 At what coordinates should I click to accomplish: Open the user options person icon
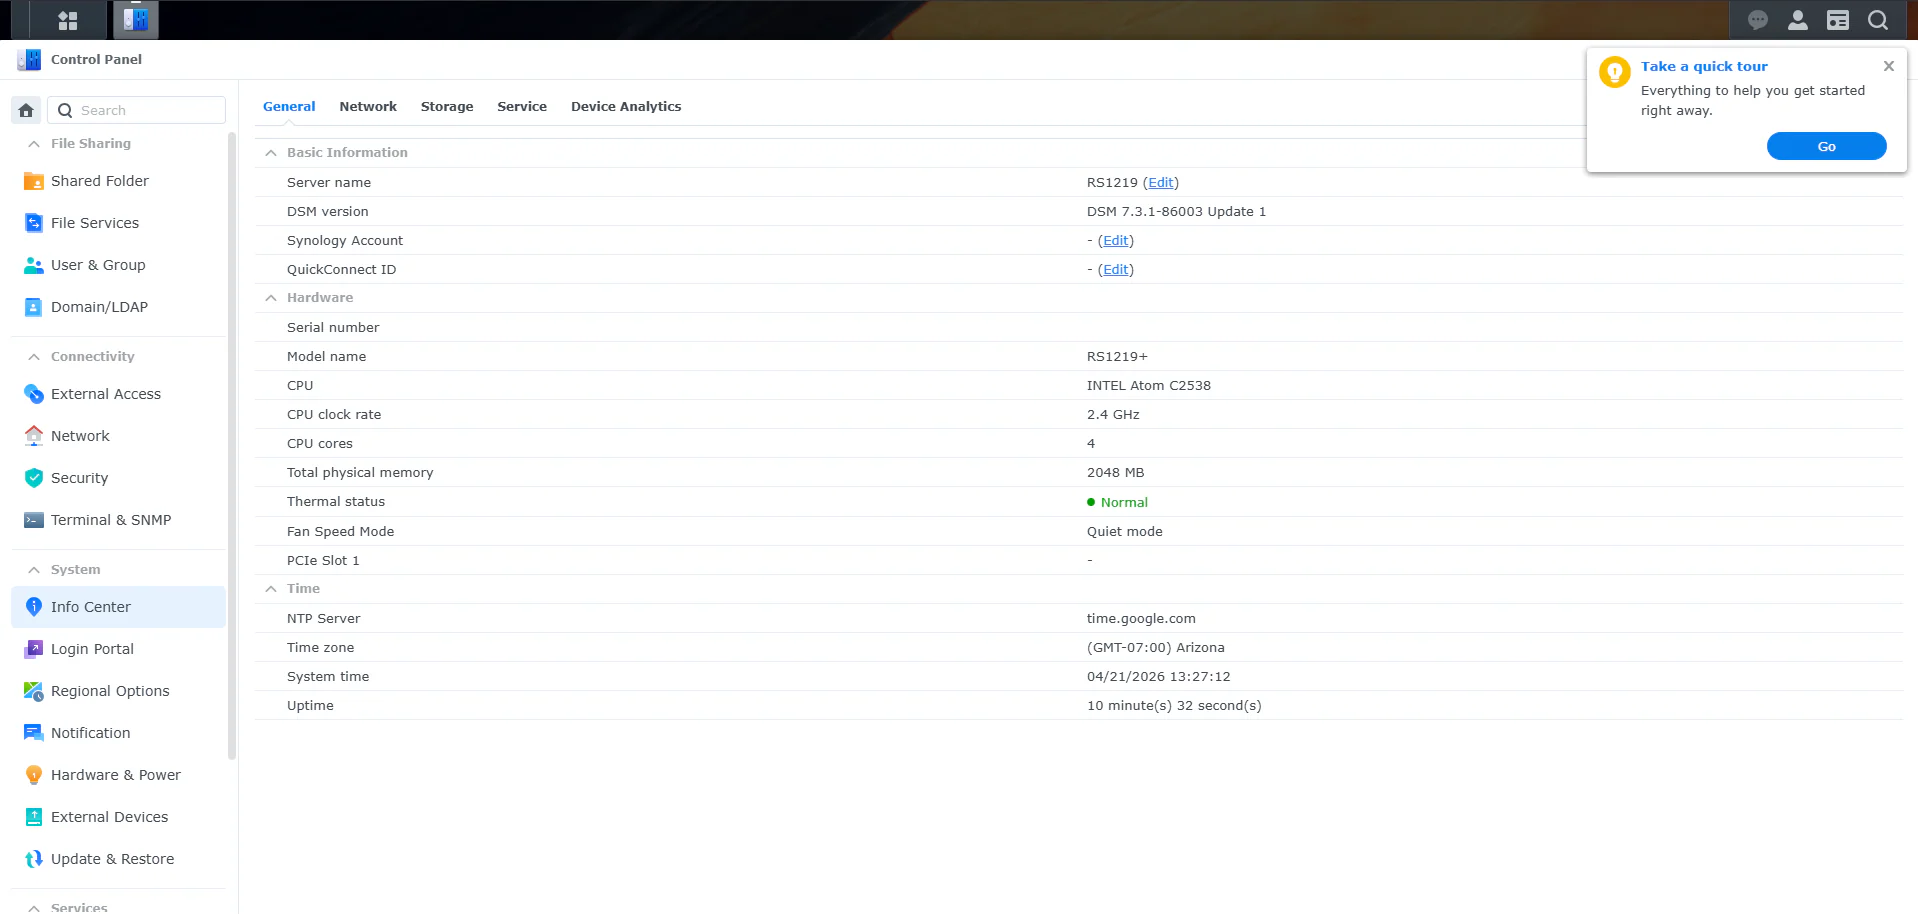coord(1797,20)
